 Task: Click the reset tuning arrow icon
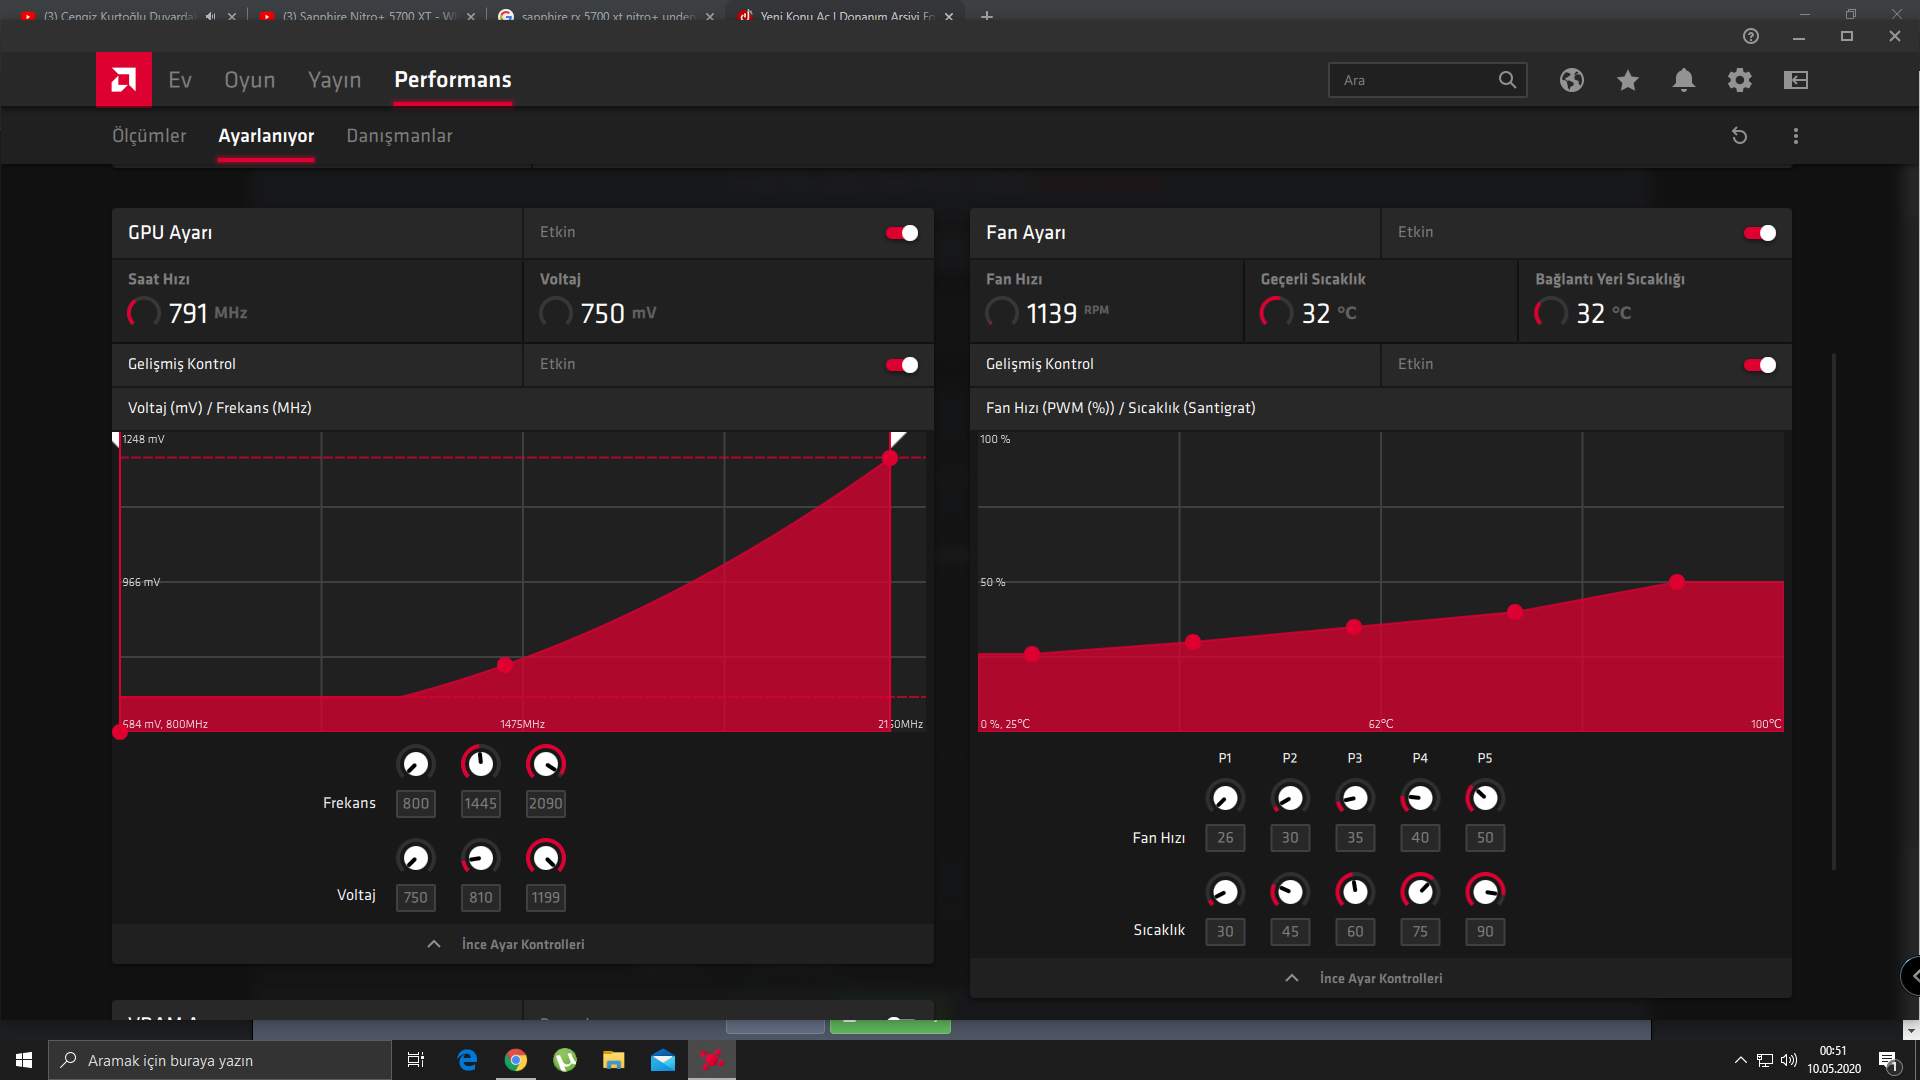pyautogui.click(x=1740, y=136)
